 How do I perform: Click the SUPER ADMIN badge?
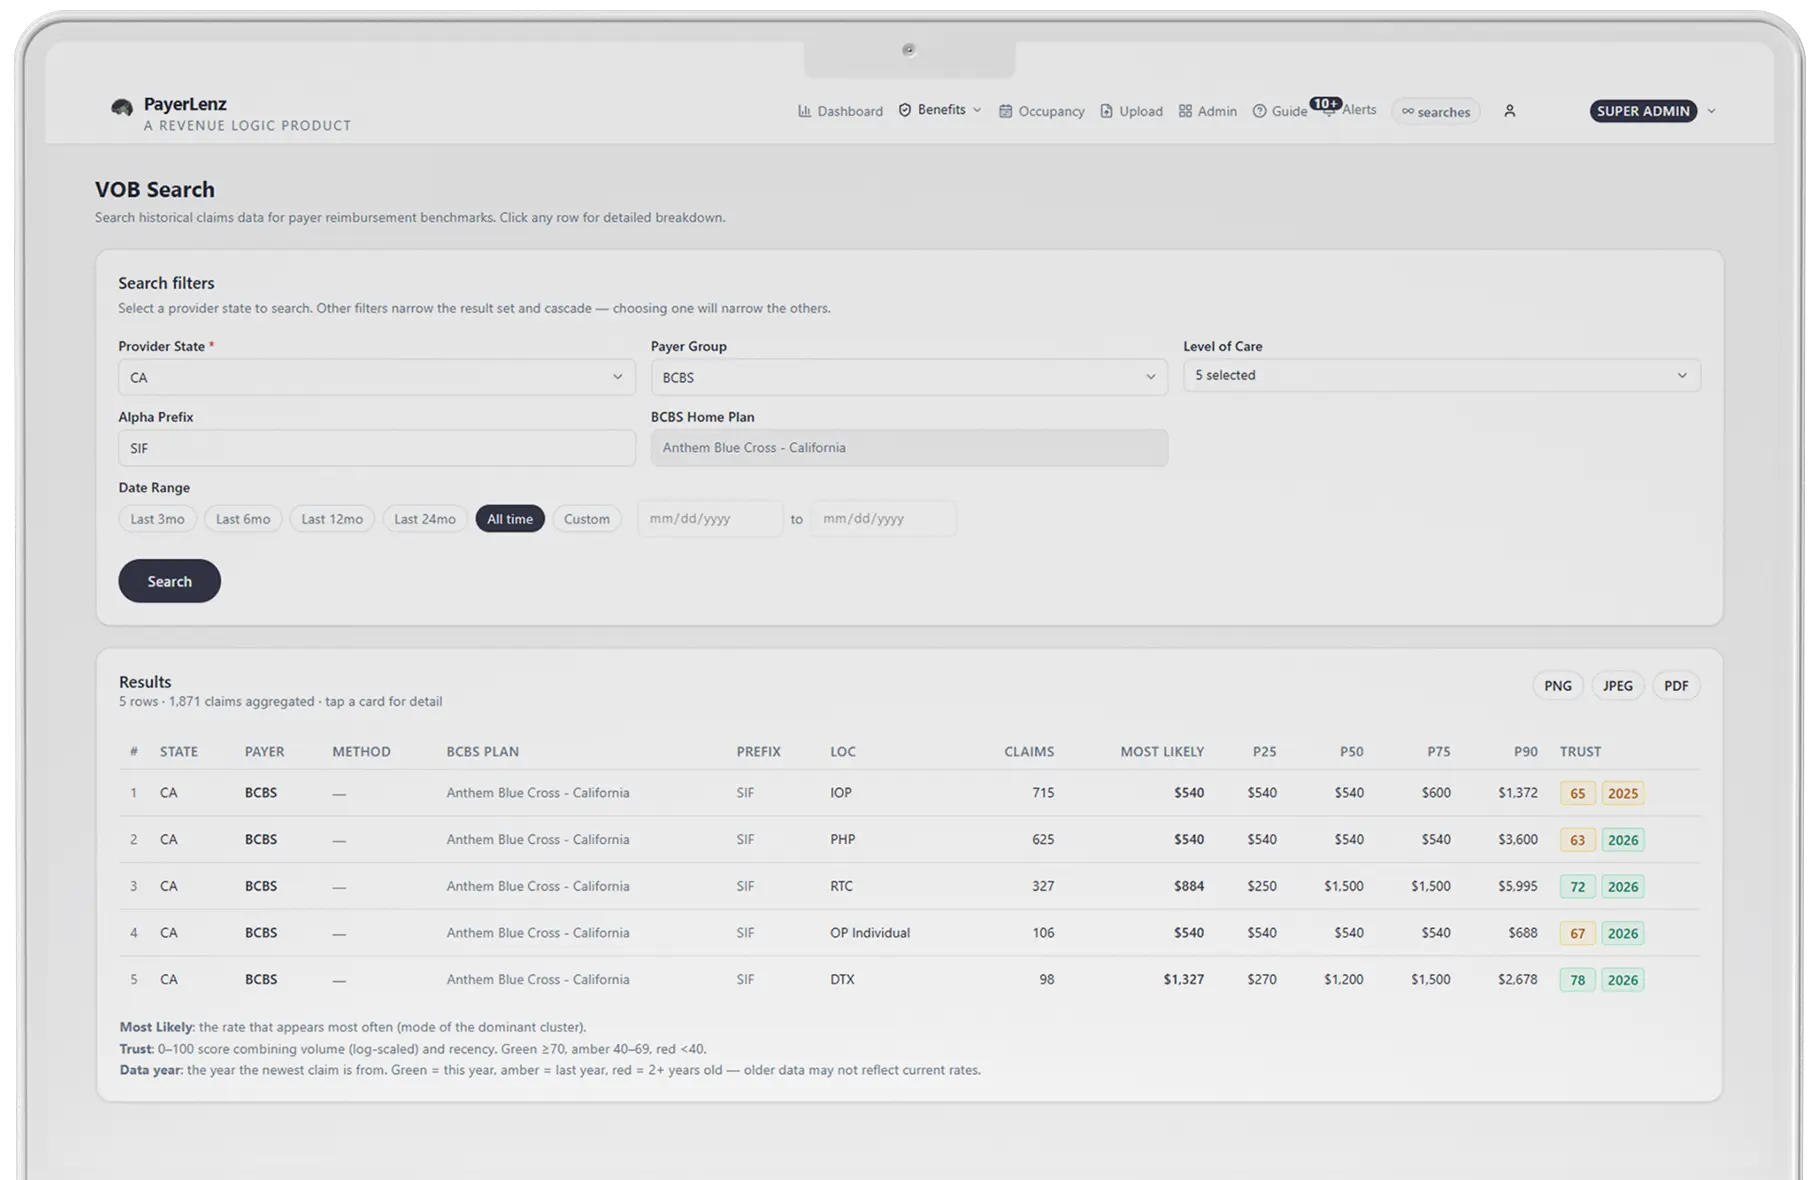click(1643, 111)
